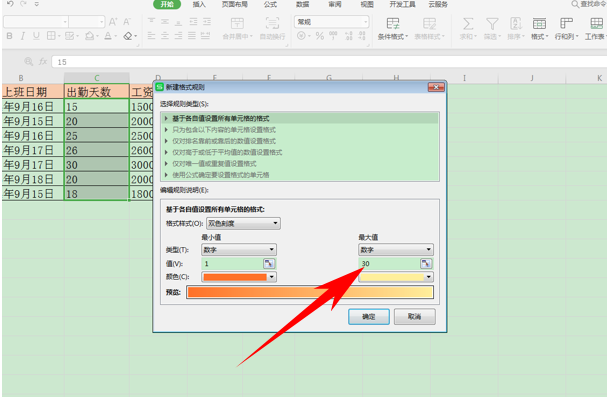Select rule type 仅对高于或低于平均值的数值设置格式
Viewport: 607px width, 397px height.
(x=300, y=152)
